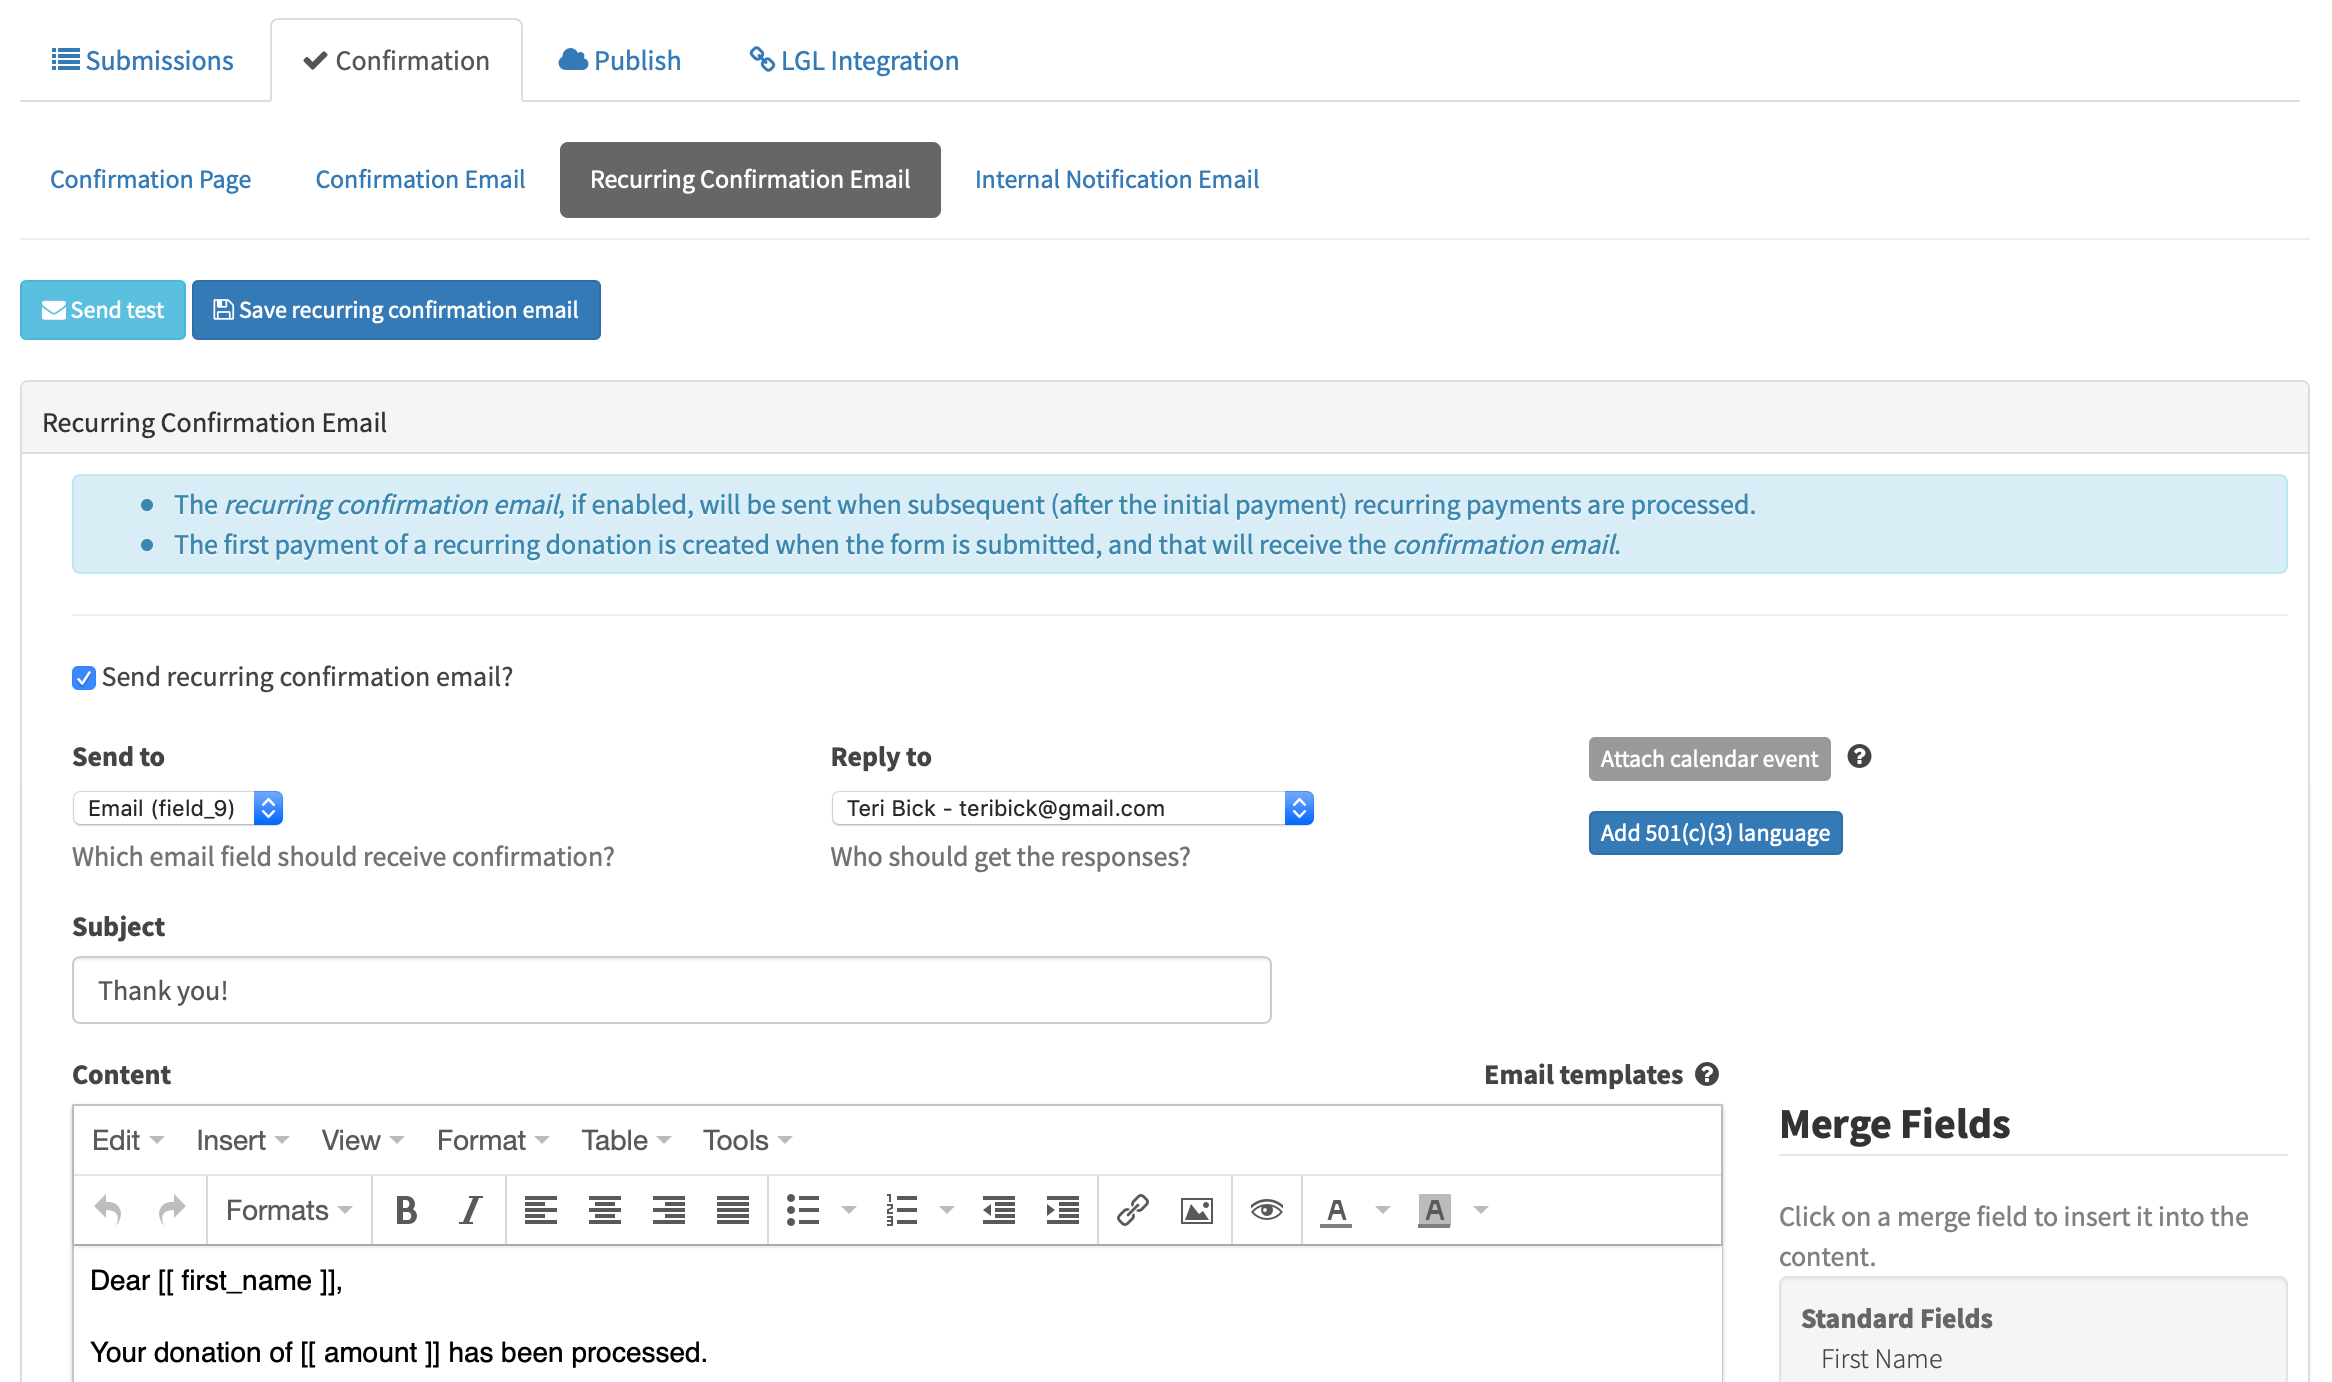Click Add 501(c)(3) language button
2332x1382 pixels.
coord(1714,833)
